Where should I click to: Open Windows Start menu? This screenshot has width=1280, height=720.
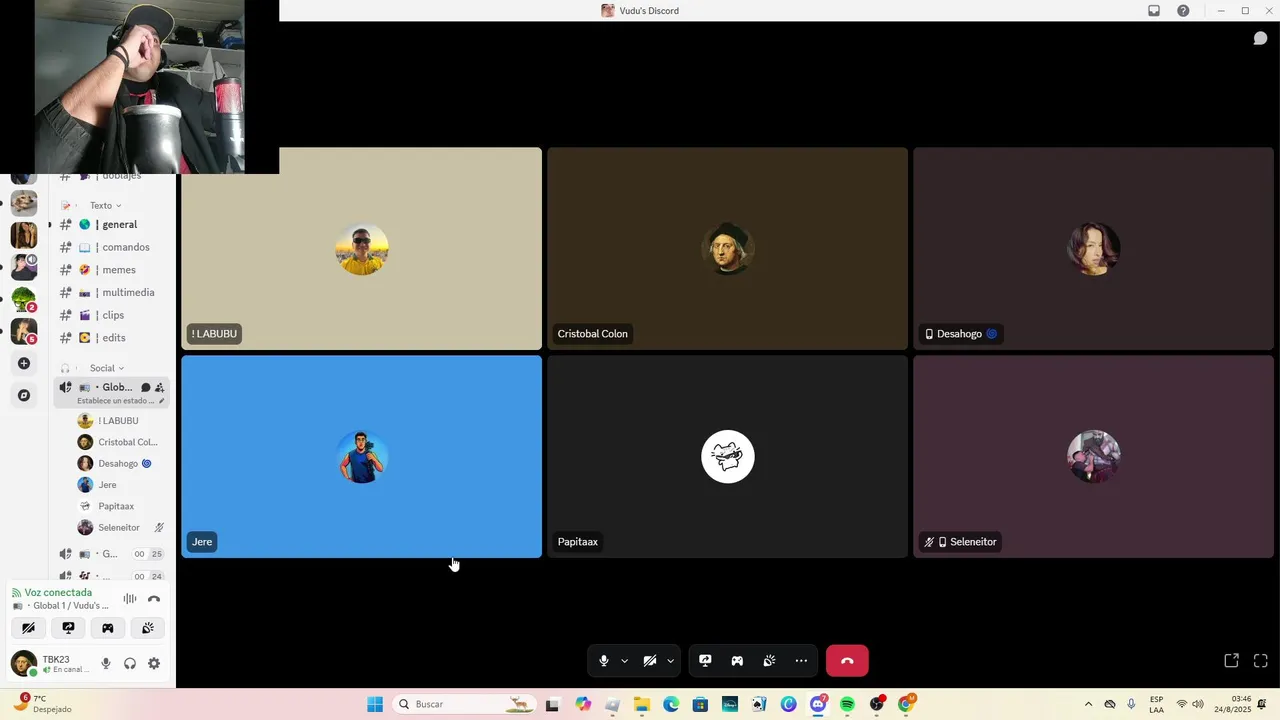375,704
